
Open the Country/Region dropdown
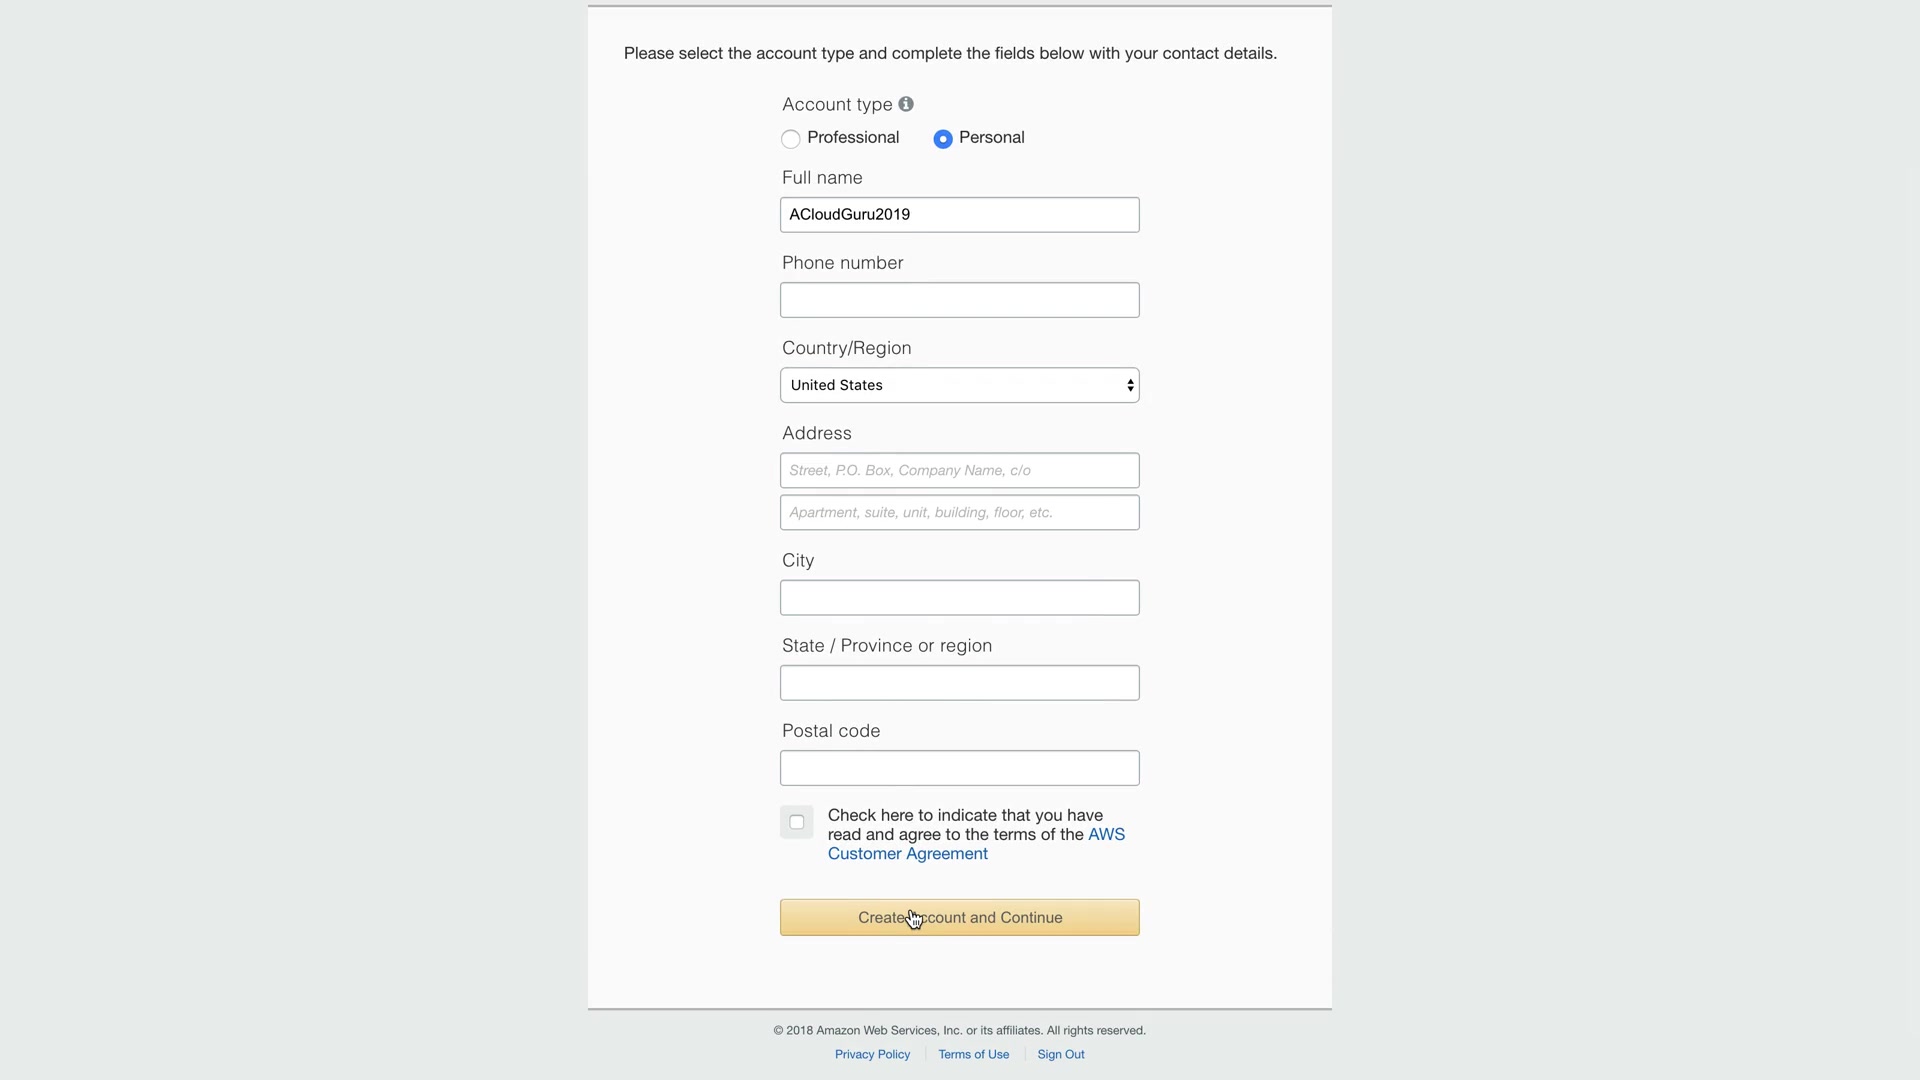[959, 385]
